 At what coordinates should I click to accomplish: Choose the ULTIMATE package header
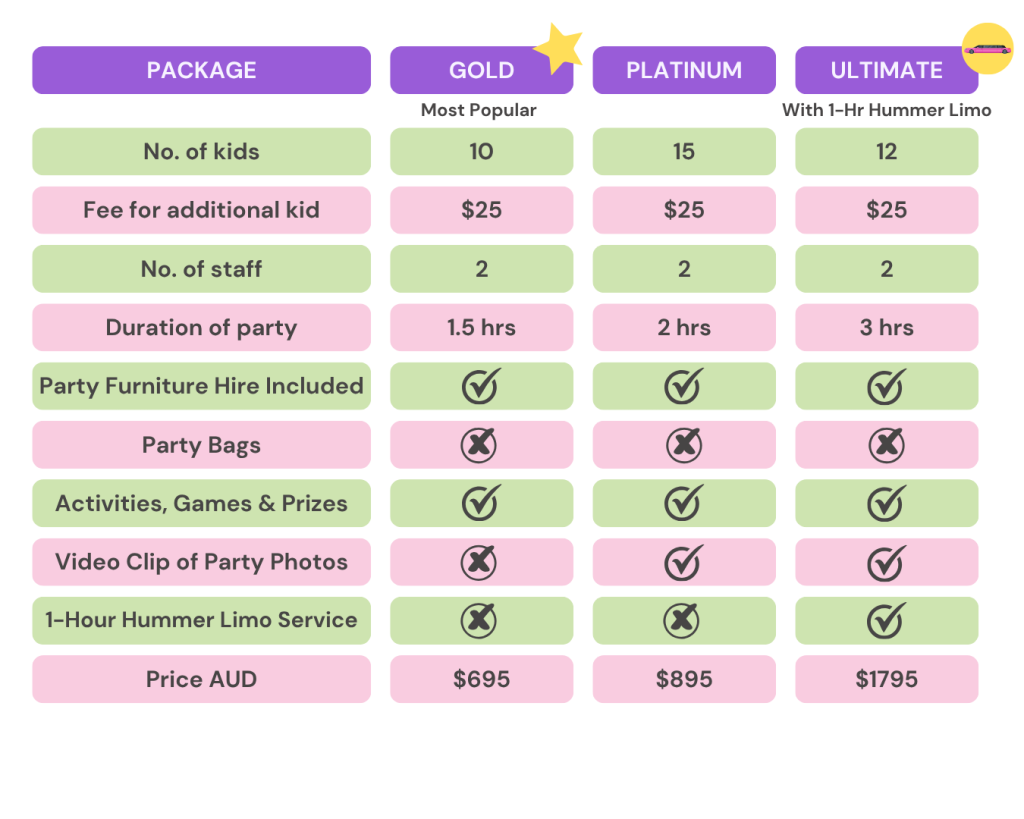point(886,70)
